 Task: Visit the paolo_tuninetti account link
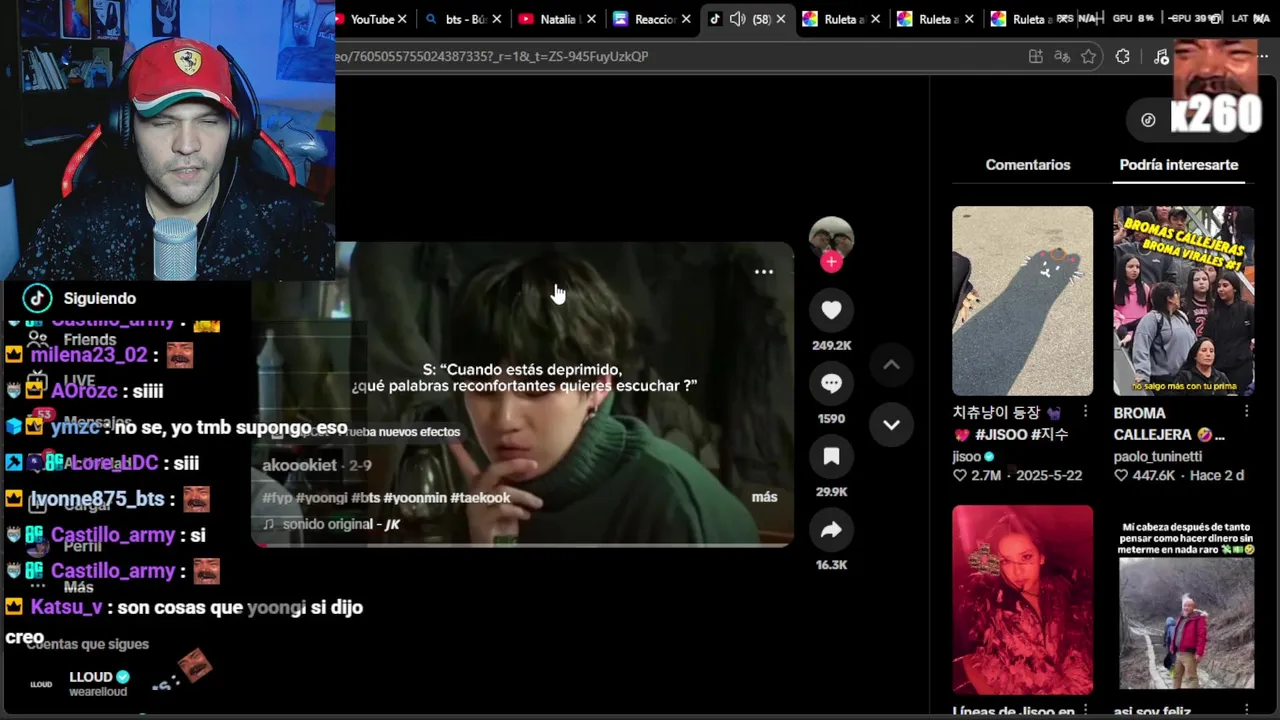tap(1158, 456)
